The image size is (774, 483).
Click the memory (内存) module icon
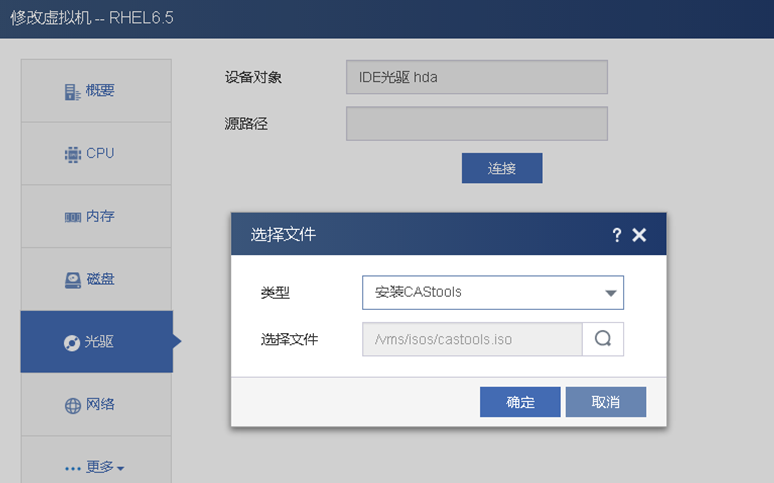tap(72, 217)
